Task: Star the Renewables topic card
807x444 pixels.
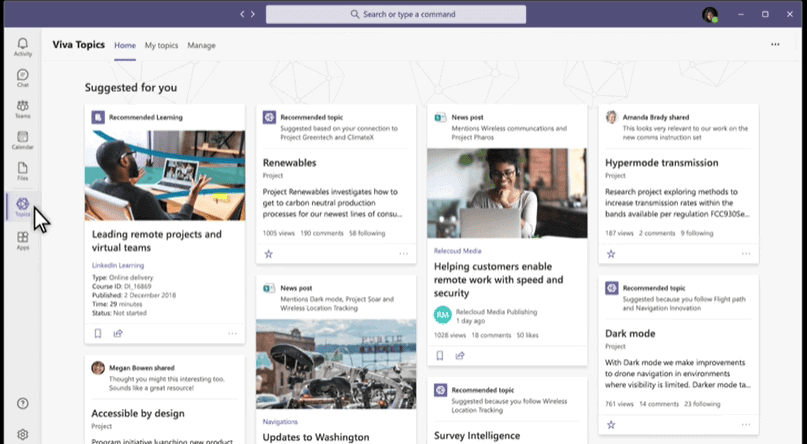Action: (268, 254)
